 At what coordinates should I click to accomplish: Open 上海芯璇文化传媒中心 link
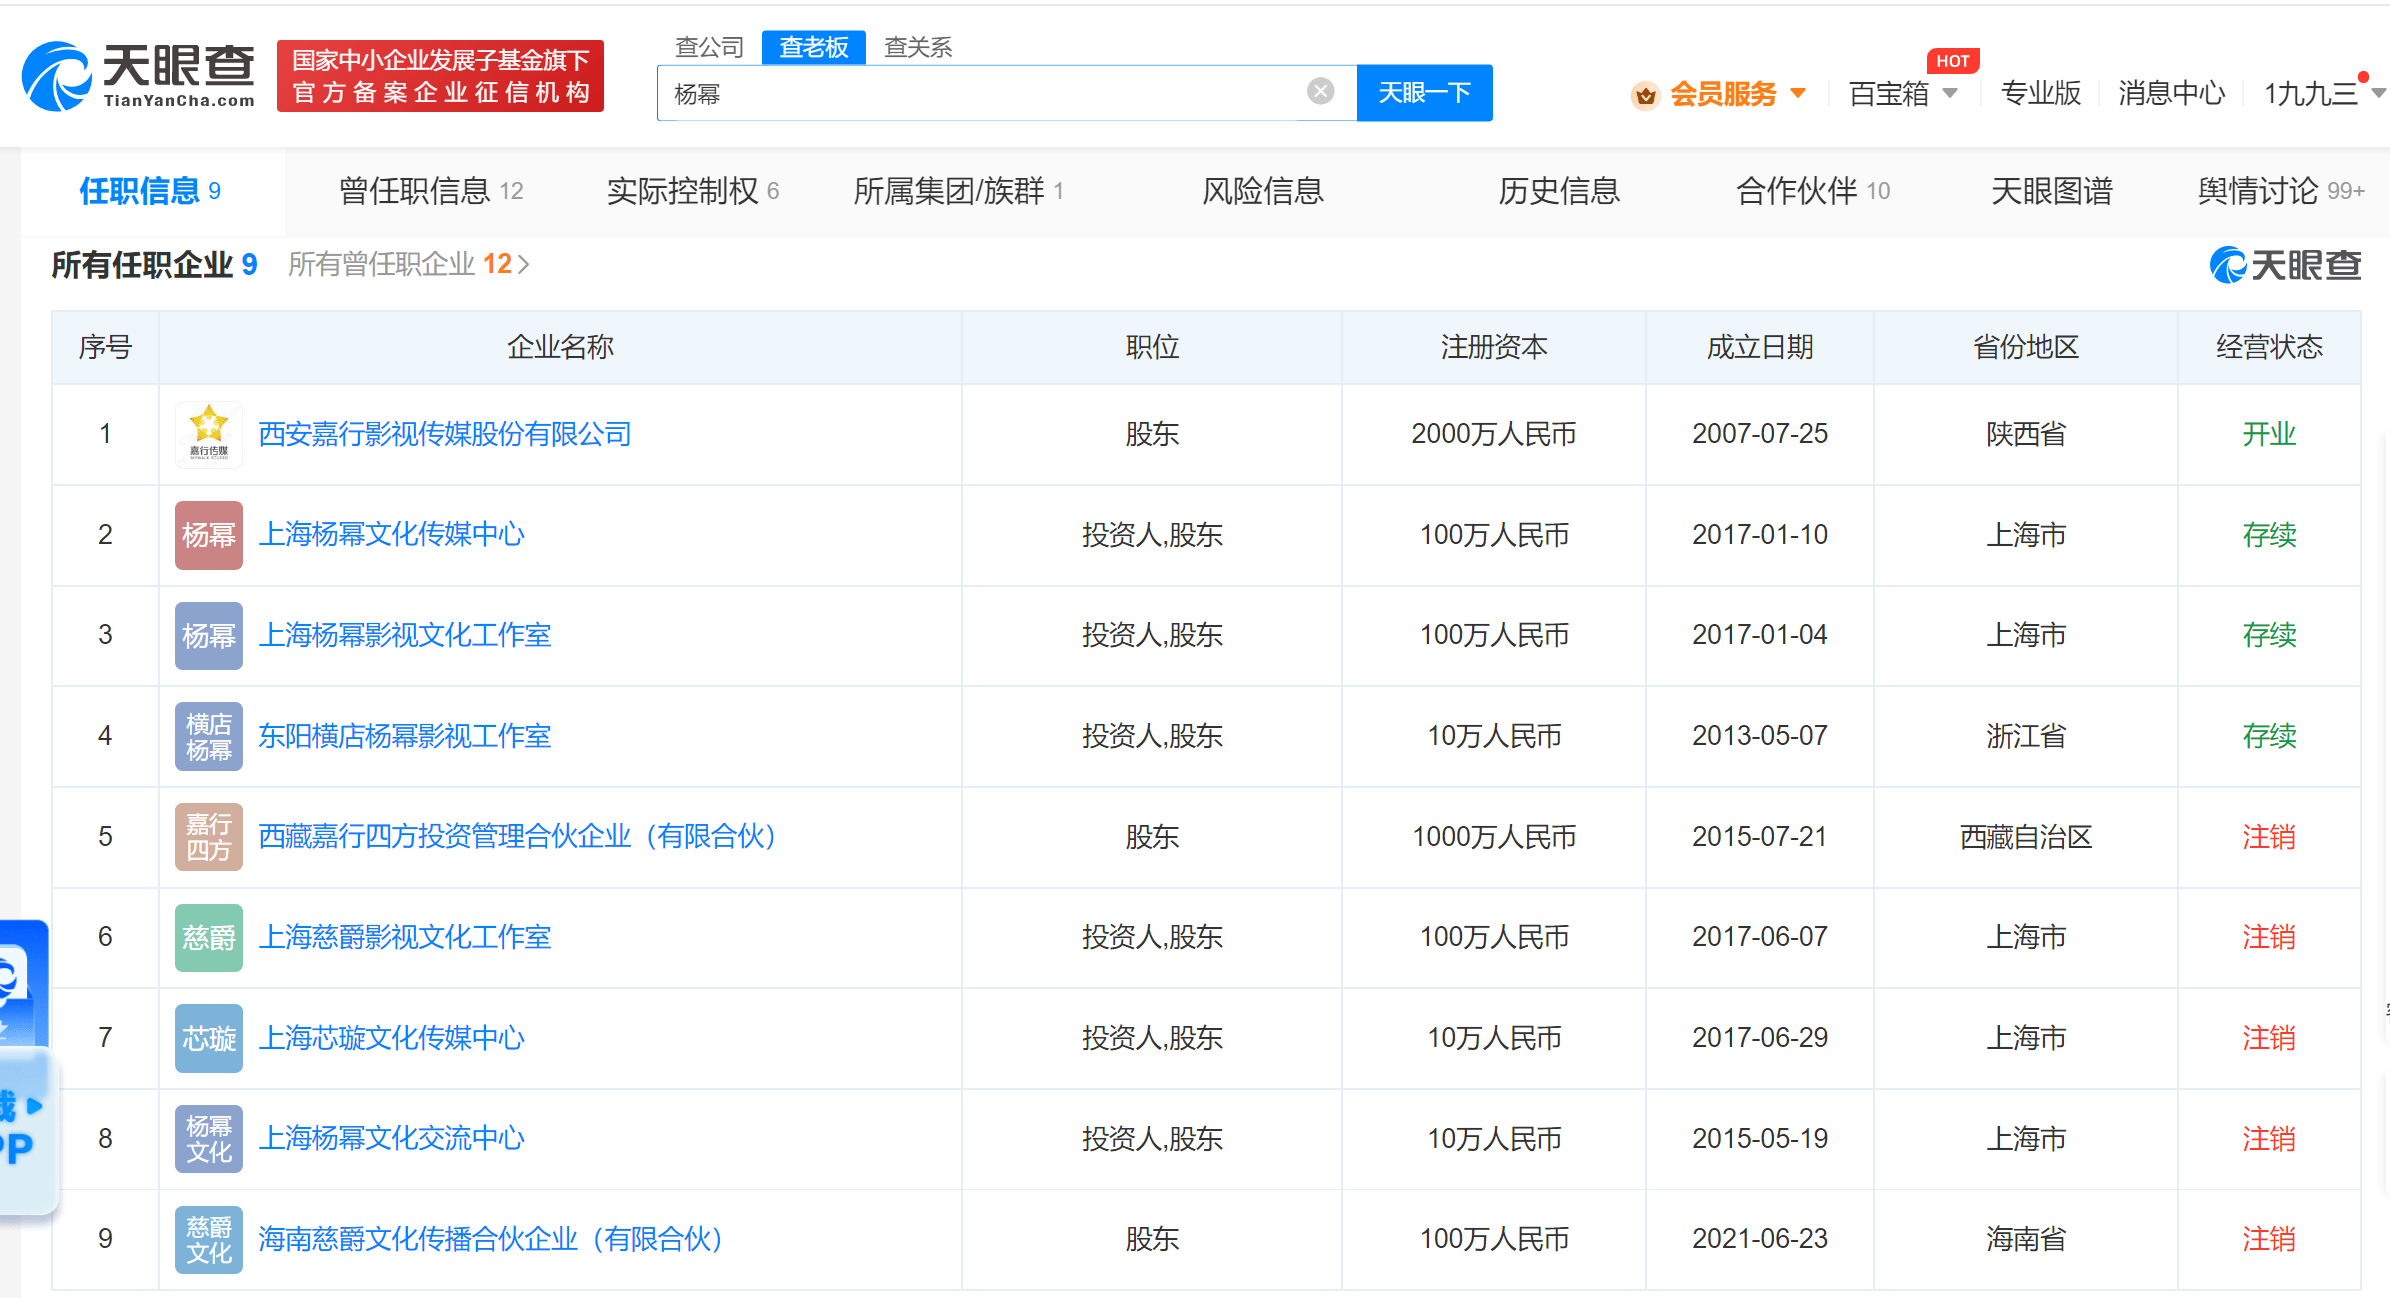[x=391, y=1038]
